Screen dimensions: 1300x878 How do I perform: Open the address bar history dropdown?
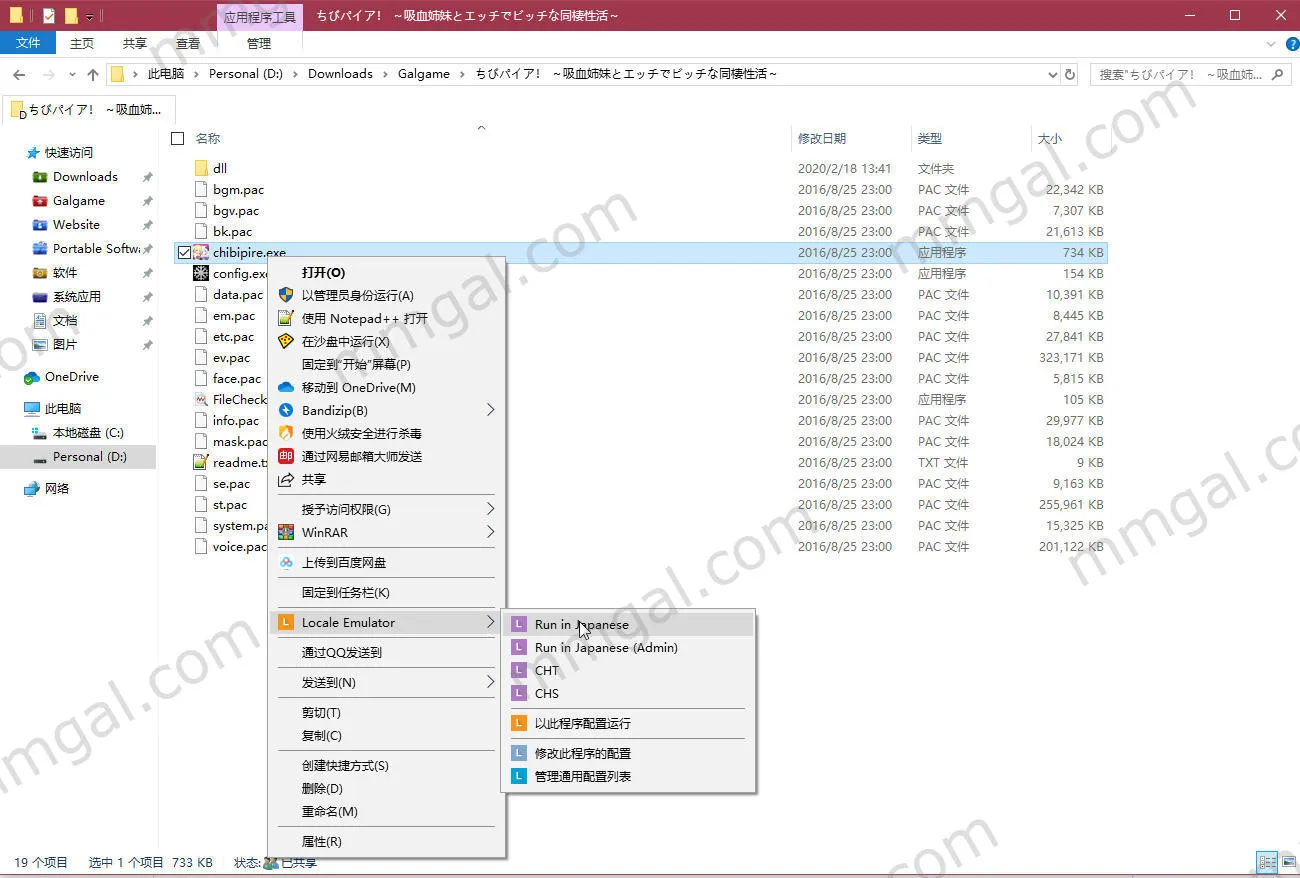(1052, 74)
